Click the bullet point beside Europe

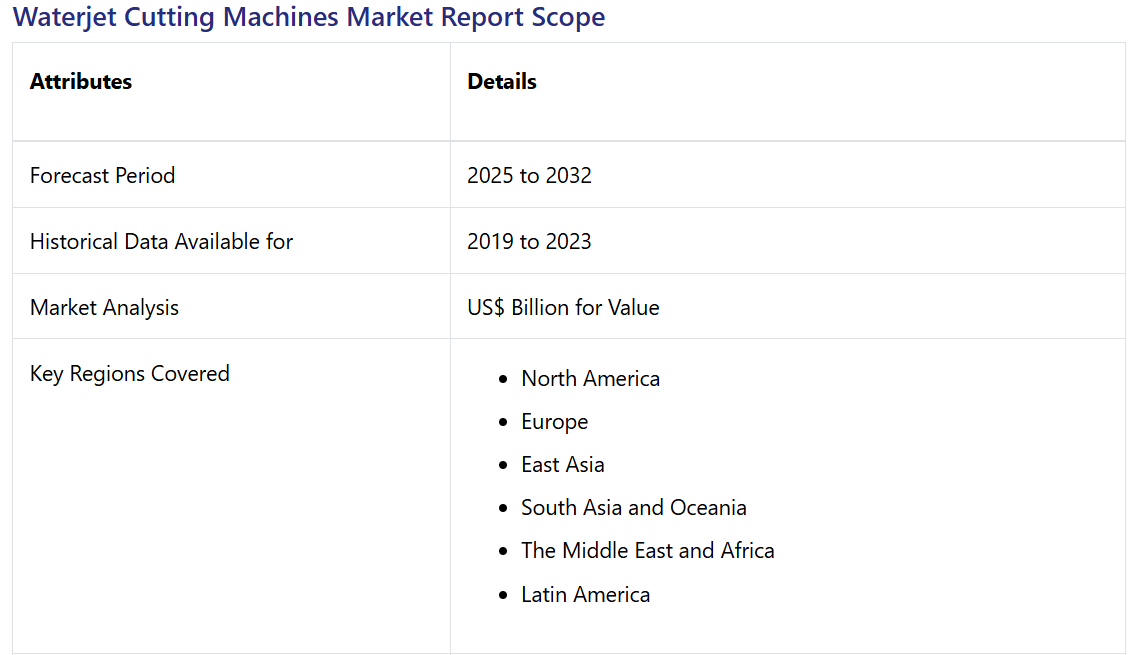[504, 423]
